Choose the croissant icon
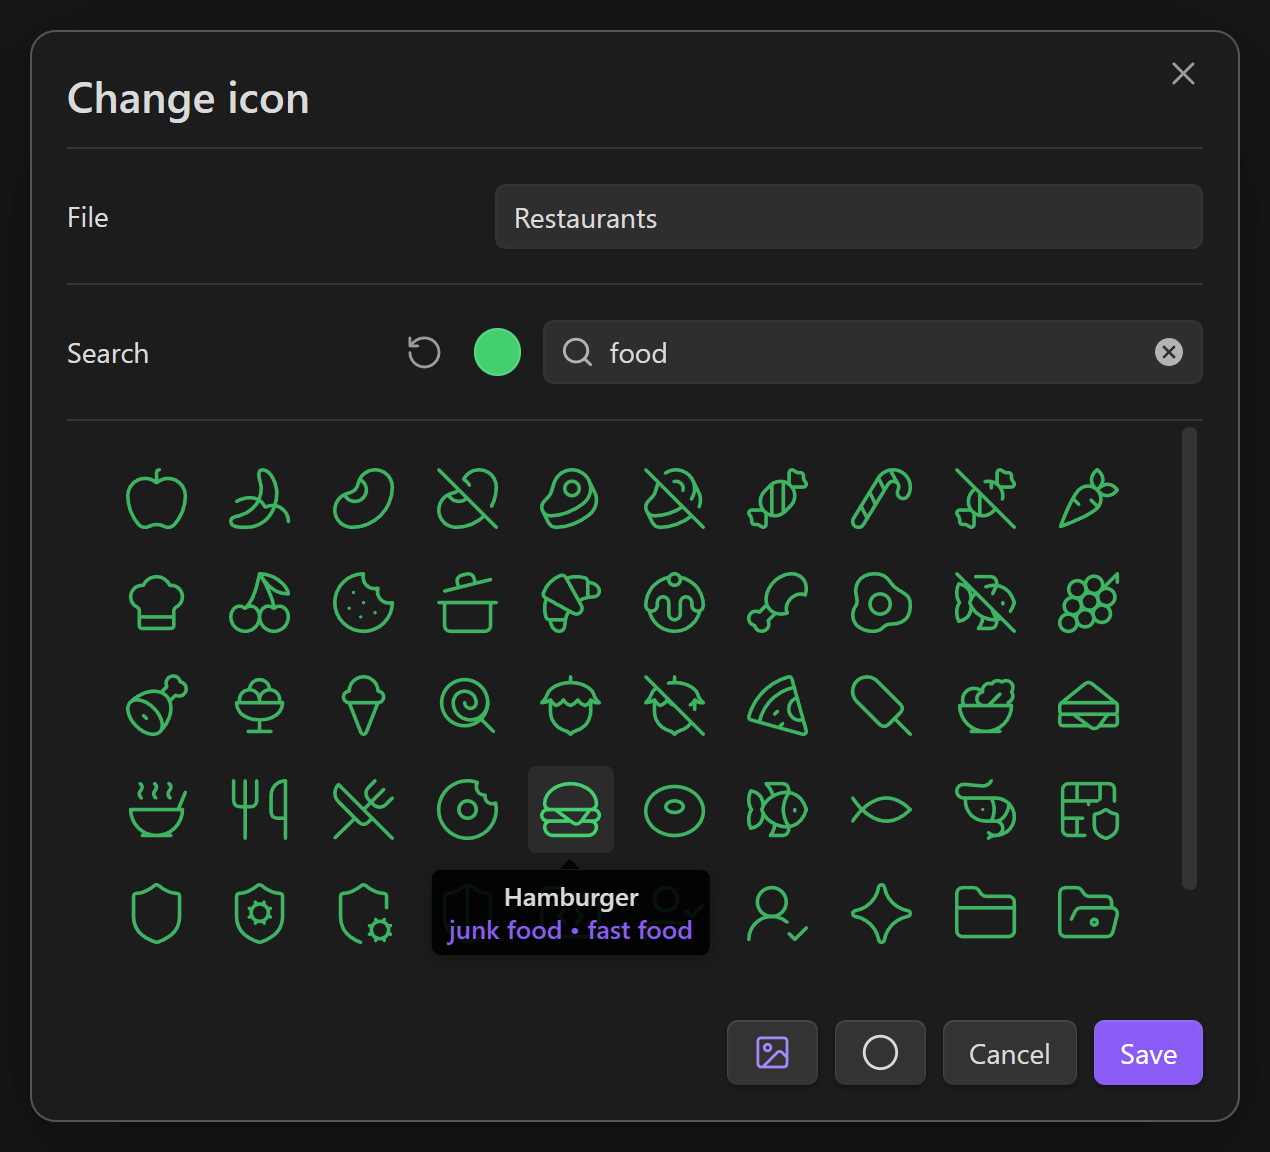 [571, 602]
